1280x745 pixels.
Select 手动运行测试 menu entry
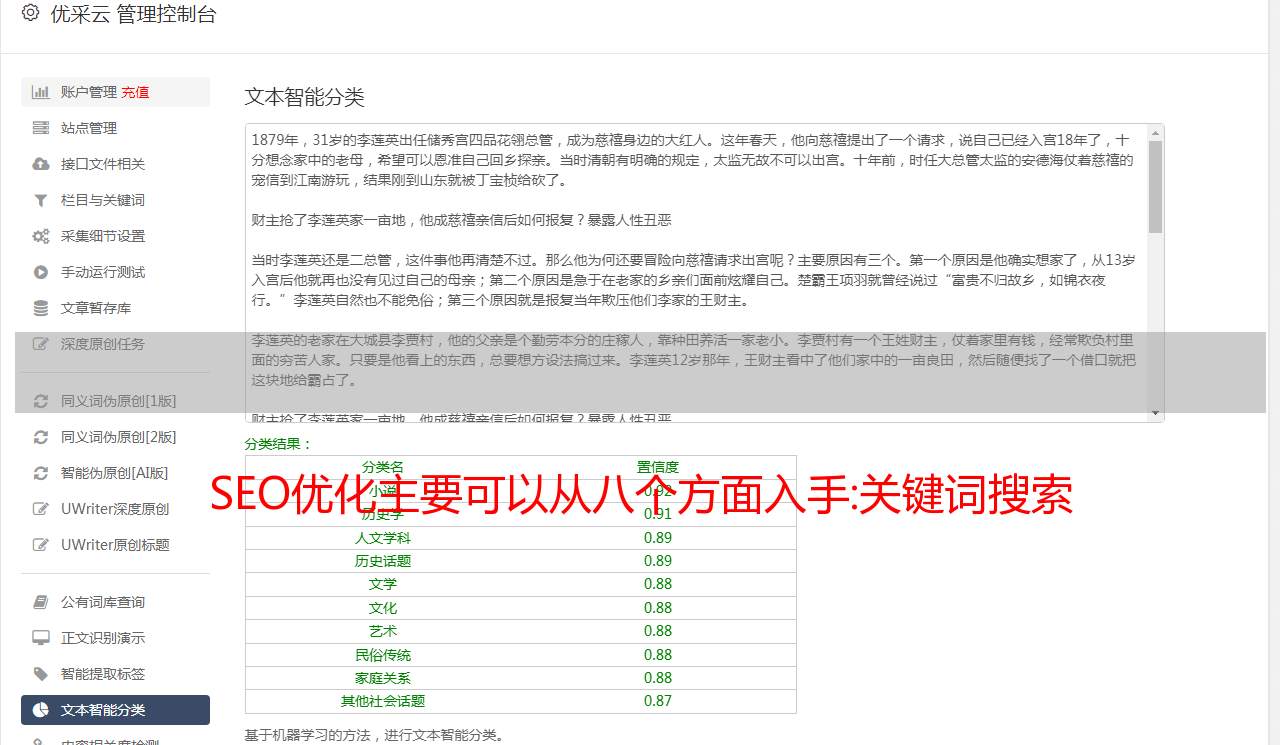point(115,272)
